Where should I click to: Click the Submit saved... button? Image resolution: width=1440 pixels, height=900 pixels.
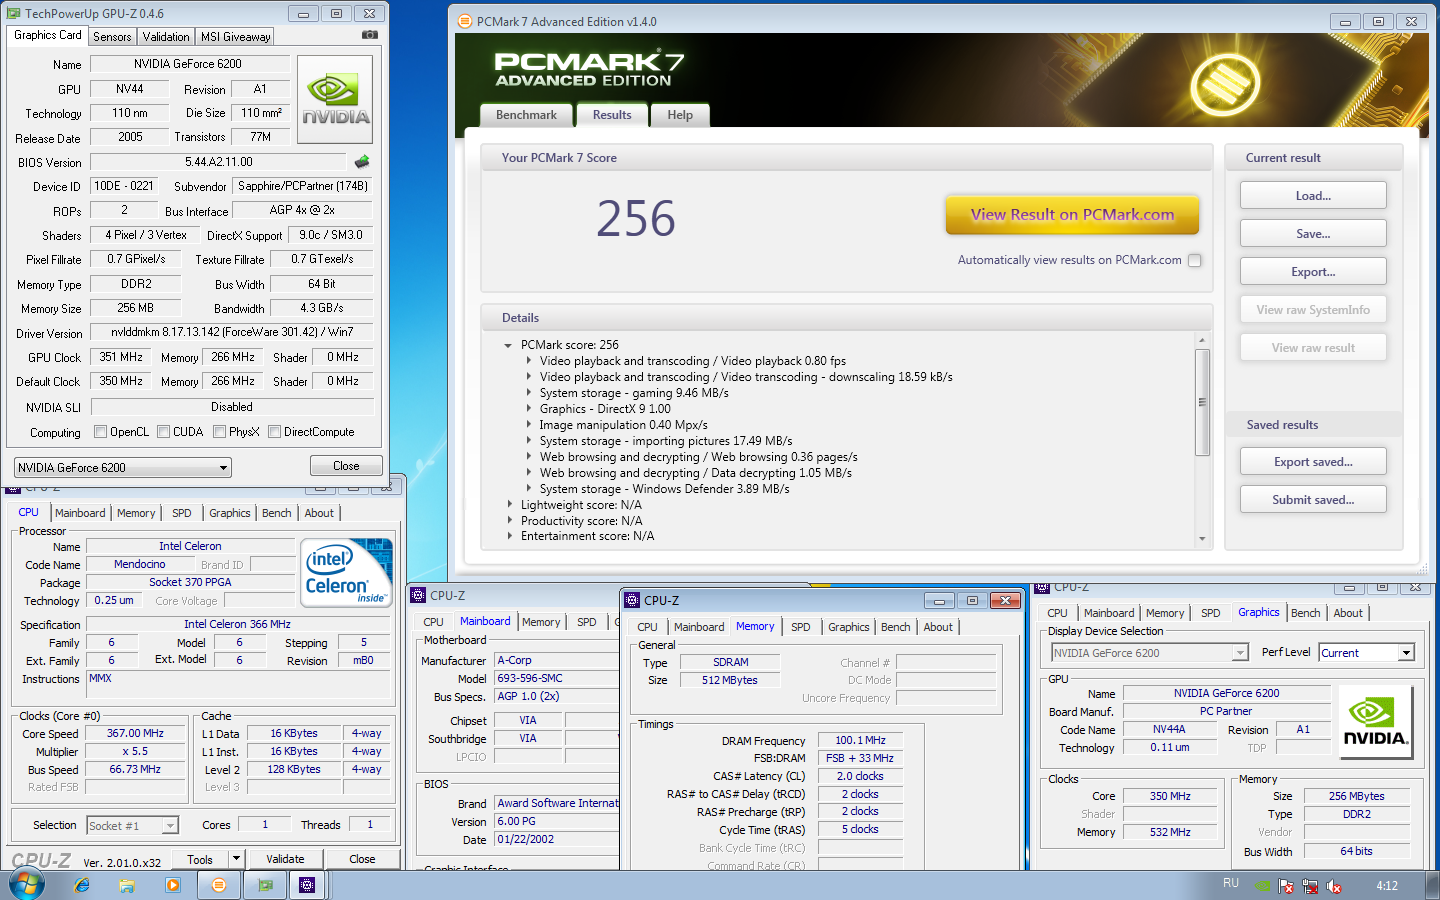1313,500
